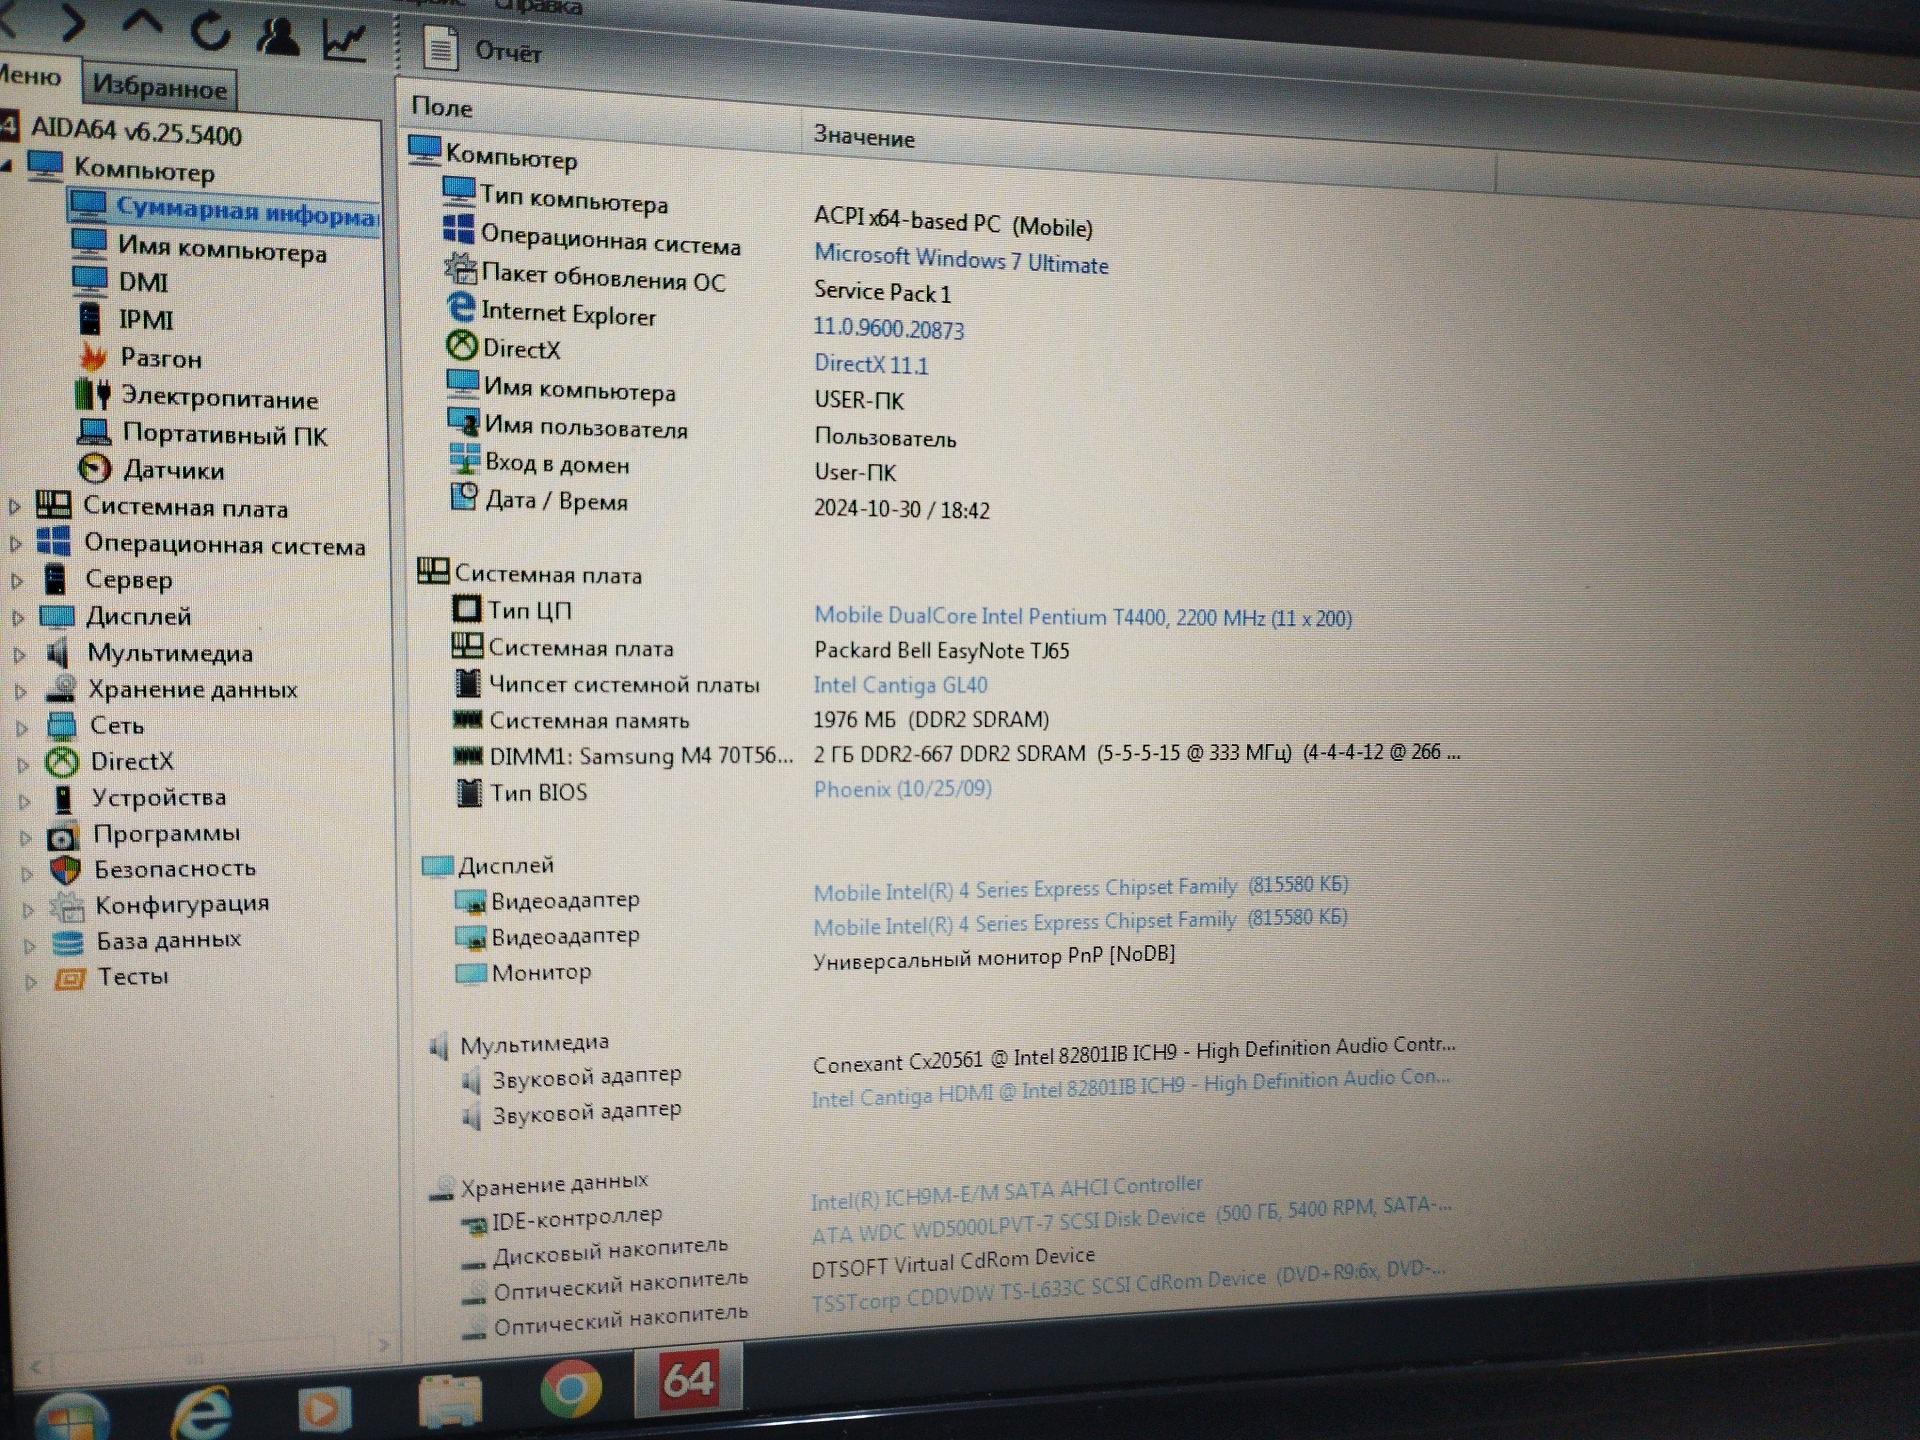Click the Тесты tree icon

pos(70,978)
